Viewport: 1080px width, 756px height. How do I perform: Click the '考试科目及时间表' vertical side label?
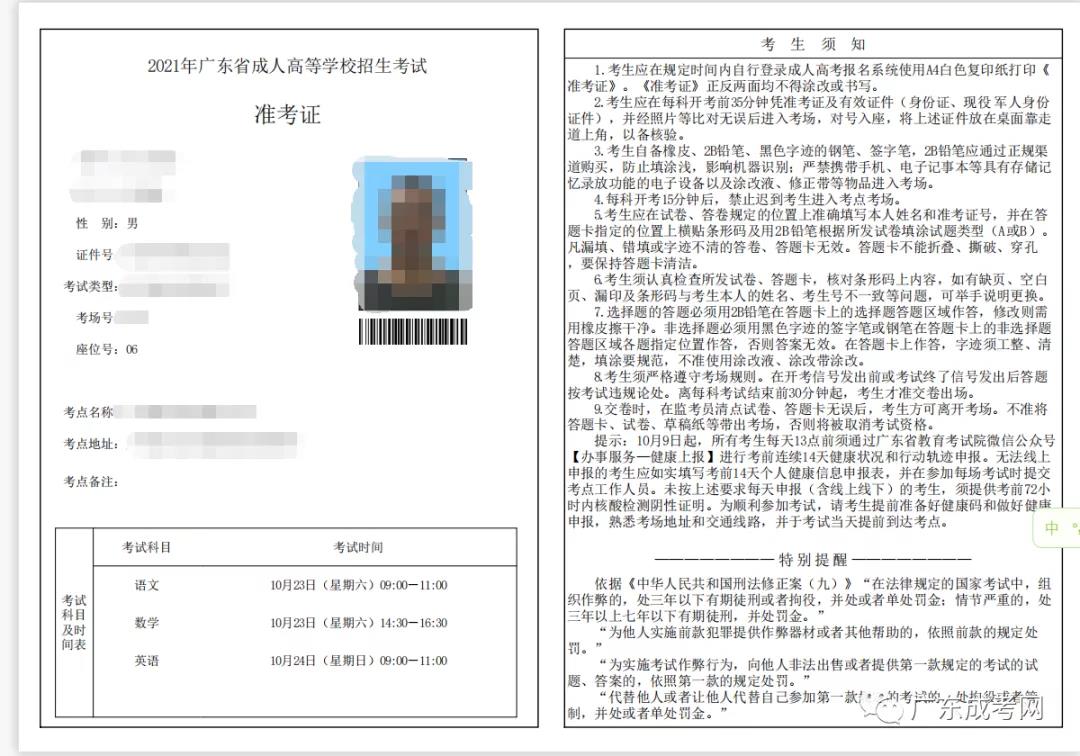74,622
